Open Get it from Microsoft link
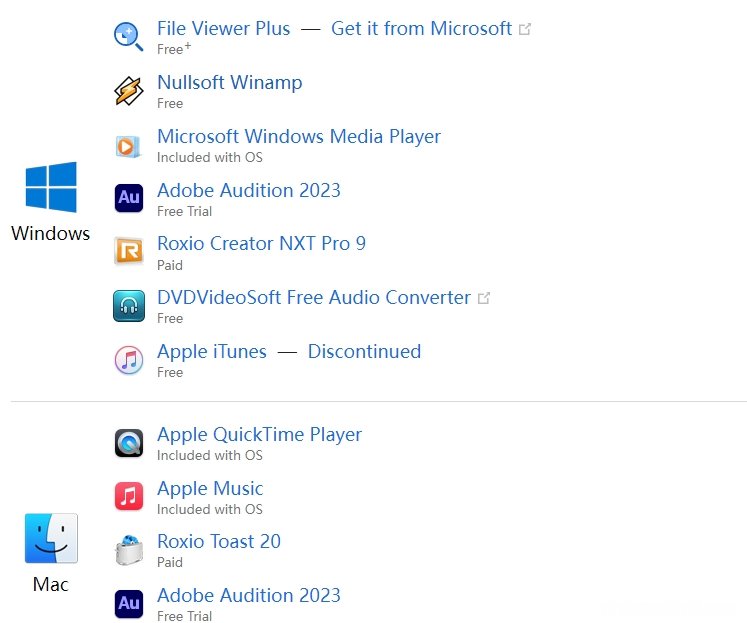Viewport: 747px width, 623px height. 421,29
